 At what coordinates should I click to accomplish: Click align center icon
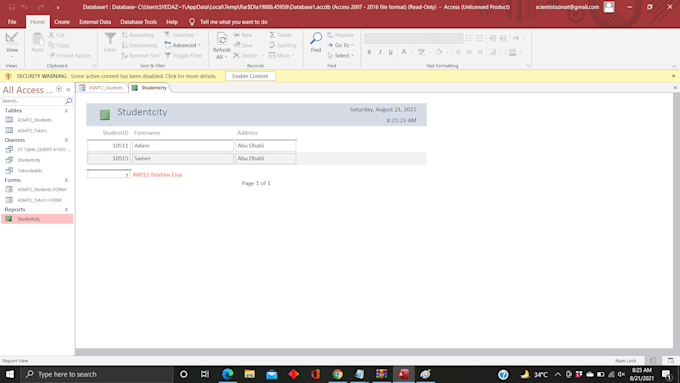[x=469, y=52]
